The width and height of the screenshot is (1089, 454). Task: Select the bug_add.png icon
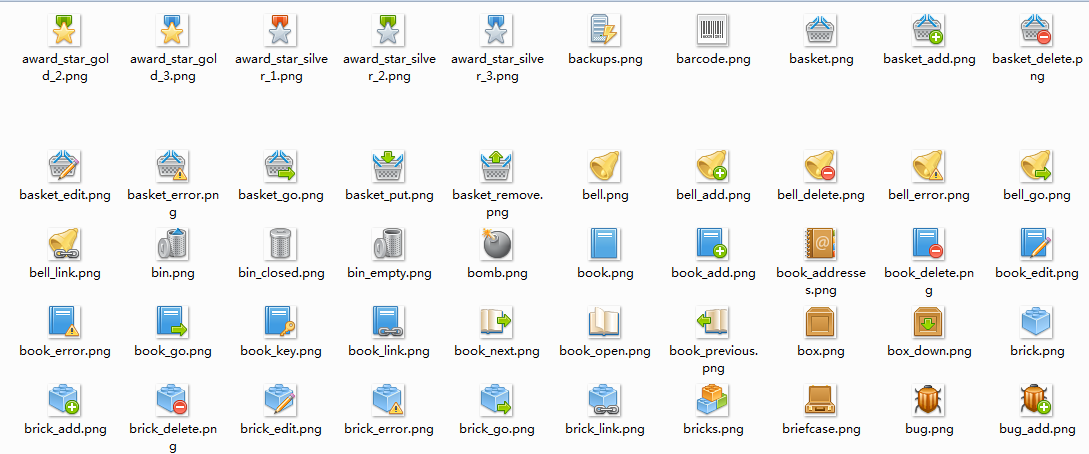pos(1037,399)
